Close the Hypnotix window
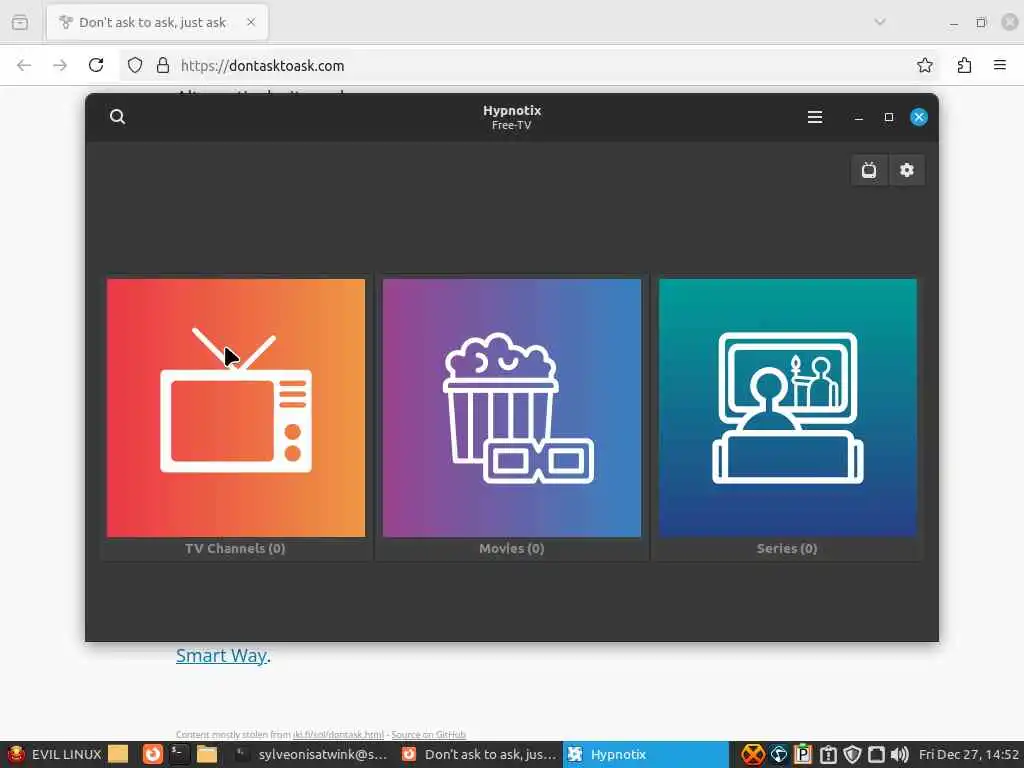Image resolution: width=1024 pixels, height=768 pixels. pos(919,117)
